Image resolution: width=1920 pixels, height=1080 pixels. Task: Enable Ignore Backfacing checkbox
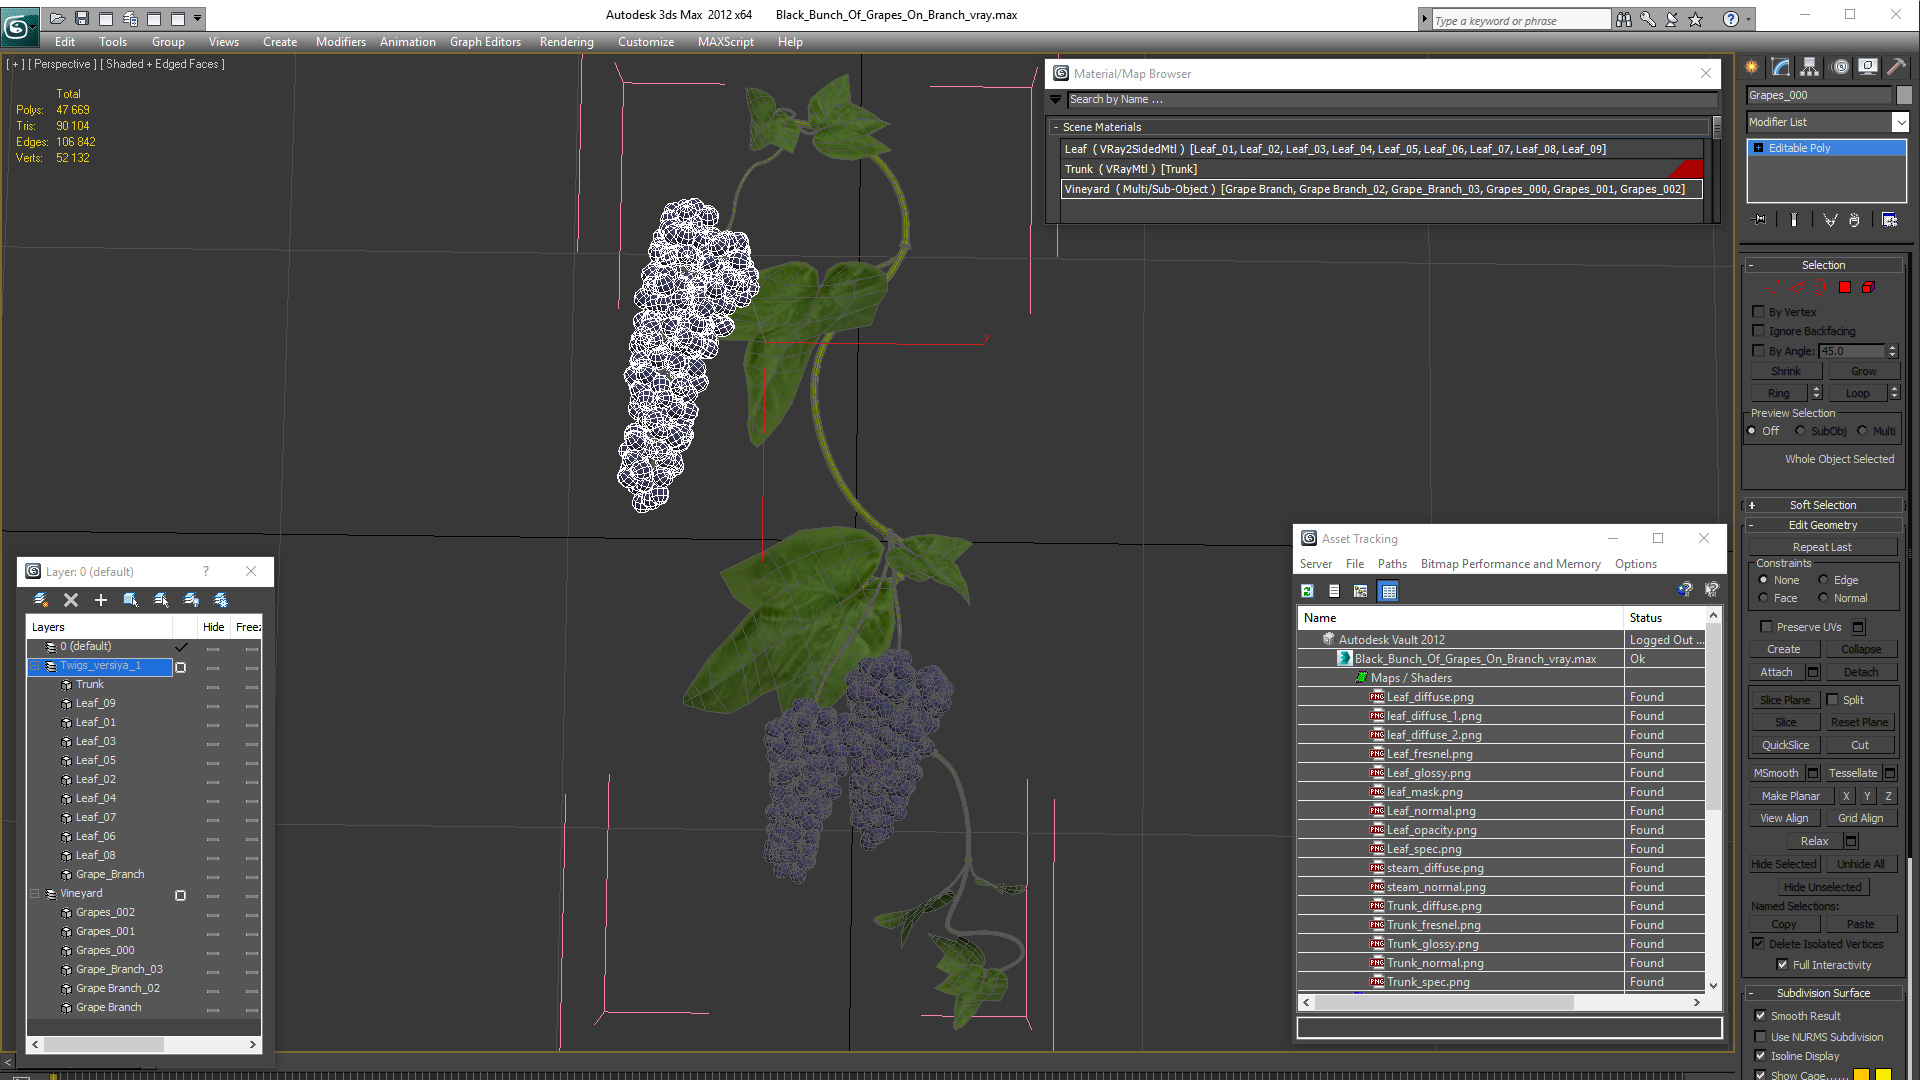pyautogui.click(x=1759, y=331)
